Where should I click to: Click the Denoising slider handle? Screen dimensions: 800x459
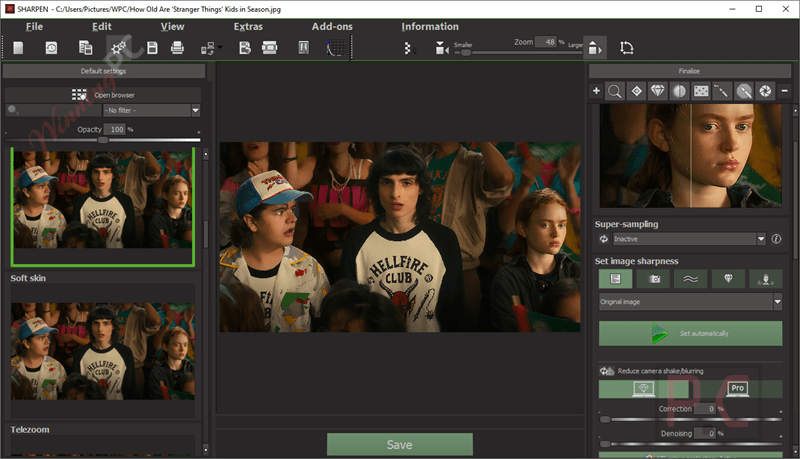click(x=605, y=444)
